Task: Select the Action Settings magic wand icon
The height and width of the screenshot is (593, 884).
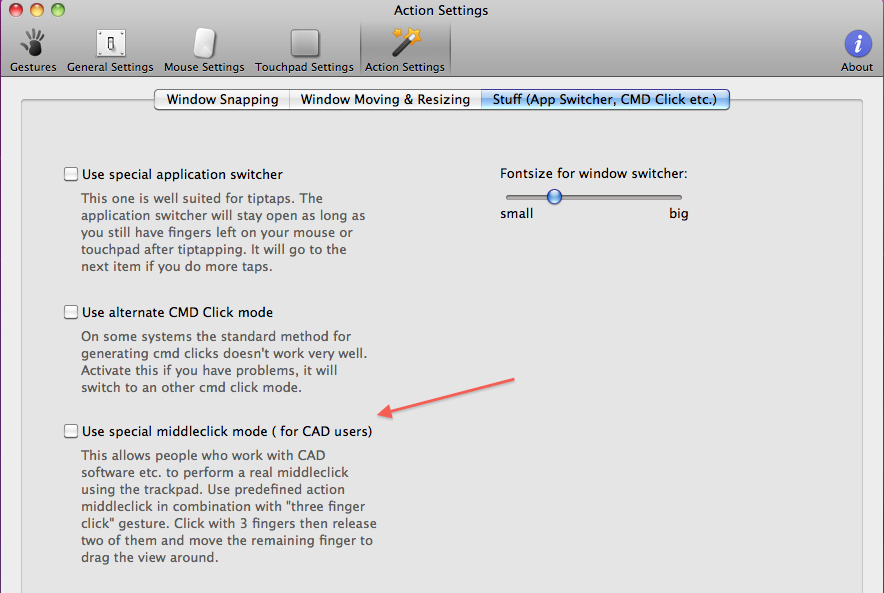Action: pyautogui.click(x=405, y=44)
